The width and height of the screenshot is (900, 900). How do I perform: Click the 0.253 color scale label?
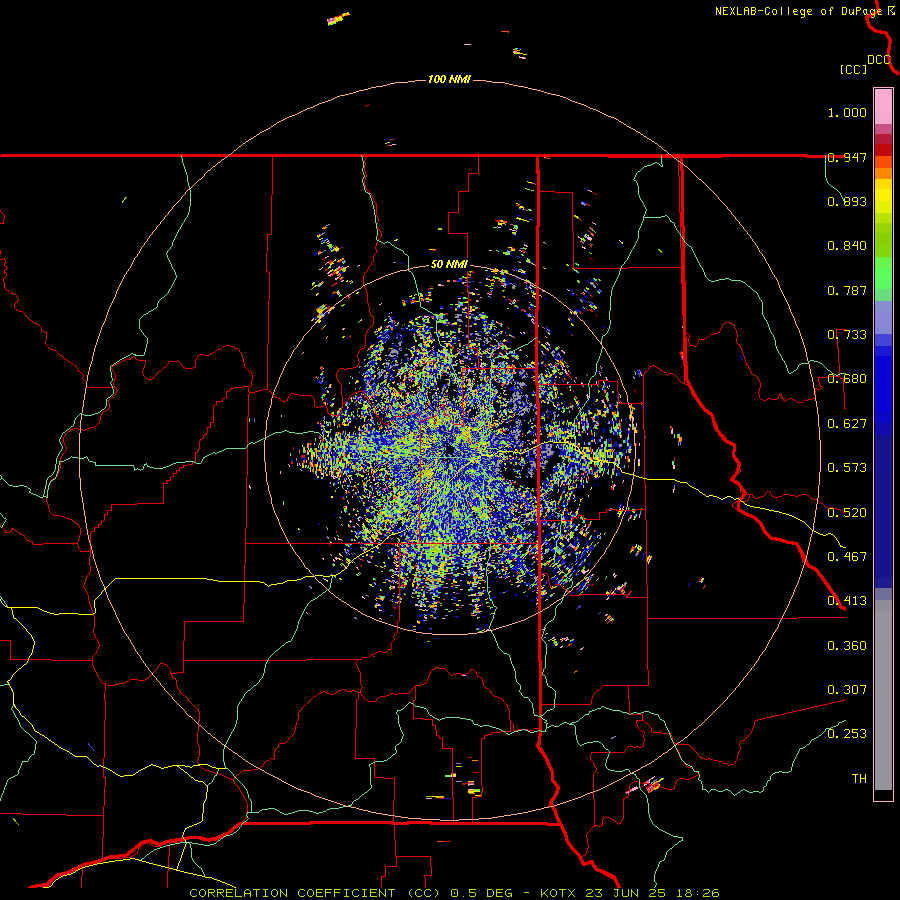847,734
